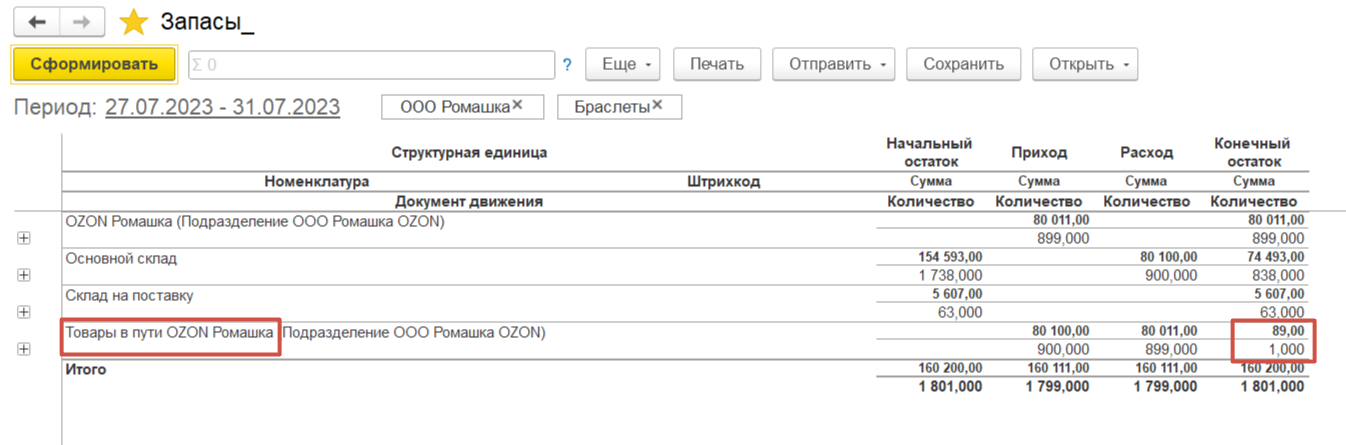Expand the Основной склад row
This screenshot has width=1346, height=445.
(x=24, y=275)
